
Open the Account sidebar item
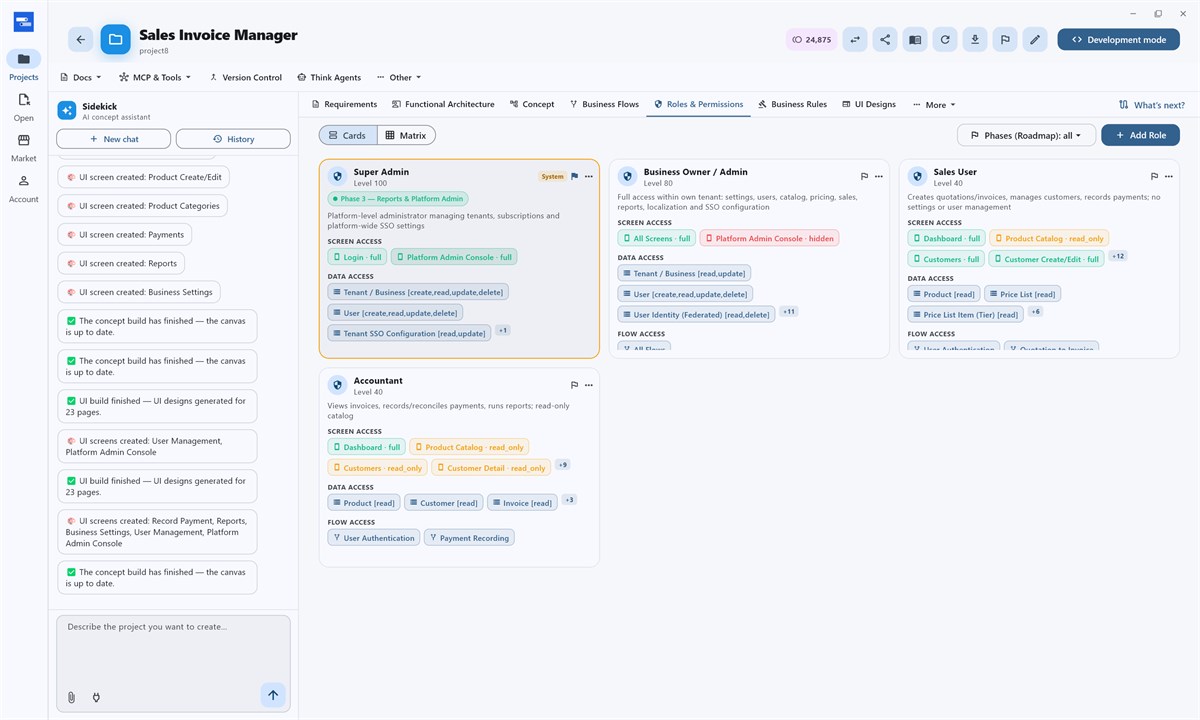coord(24,189)
